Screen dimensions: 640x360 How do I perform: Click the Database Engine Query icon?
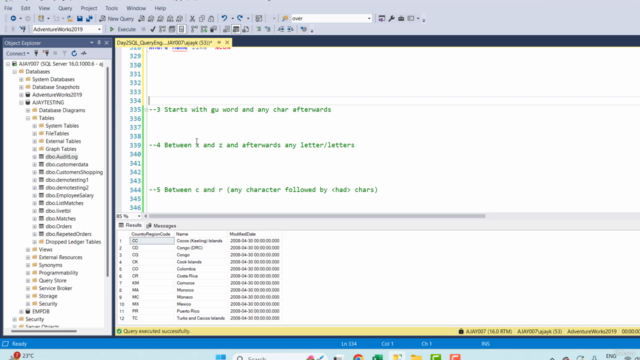click(x=141, y=18)
